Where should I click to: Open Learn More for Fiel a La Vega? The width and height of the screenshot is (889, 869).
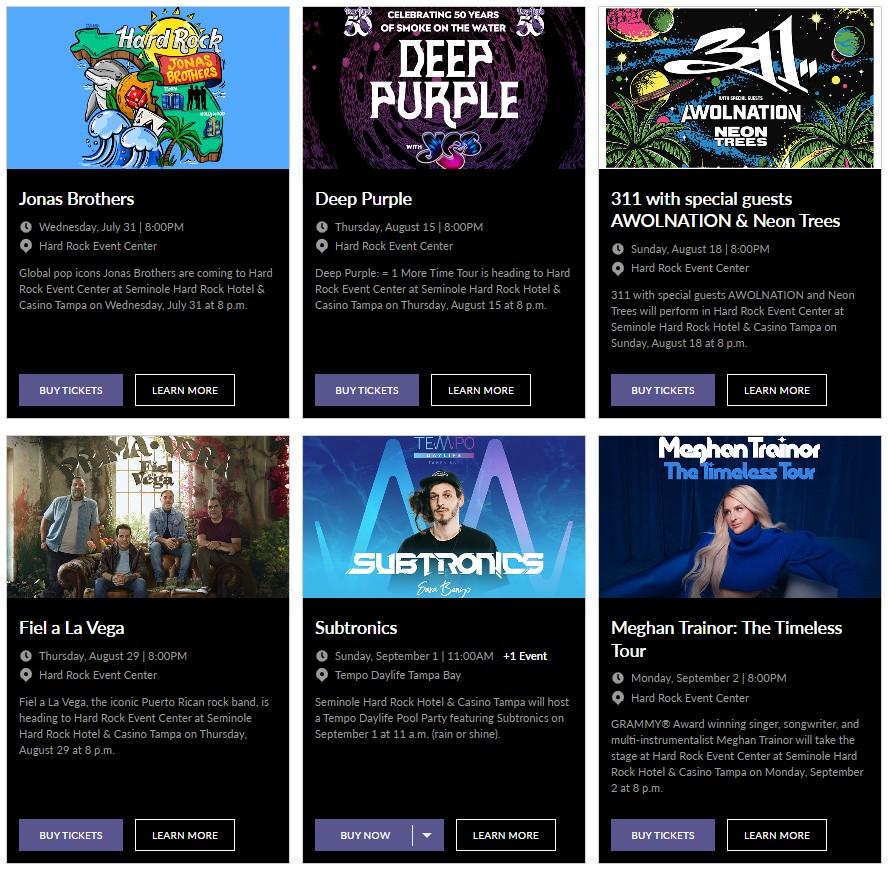[x=185, y=835]
